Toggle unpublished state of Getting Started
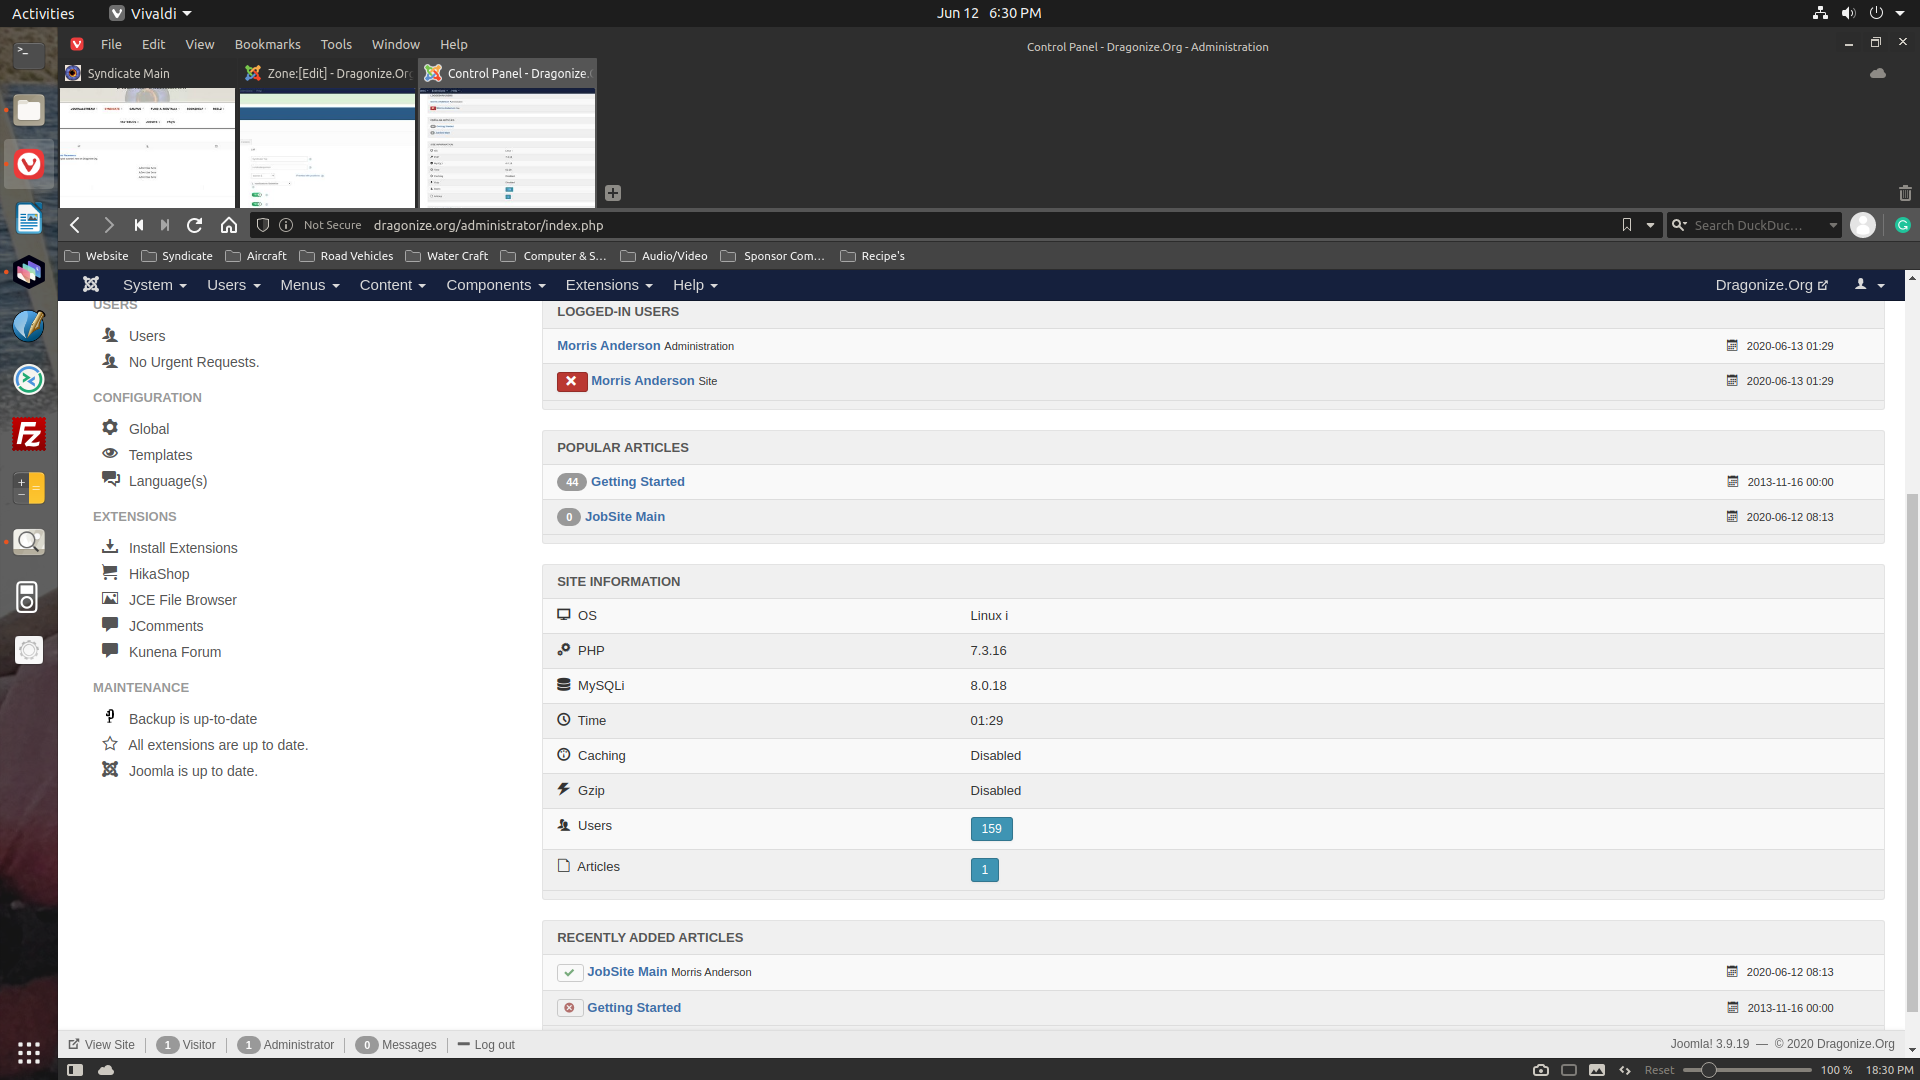This screenshot has height=1080, width=1920. 569,1008
